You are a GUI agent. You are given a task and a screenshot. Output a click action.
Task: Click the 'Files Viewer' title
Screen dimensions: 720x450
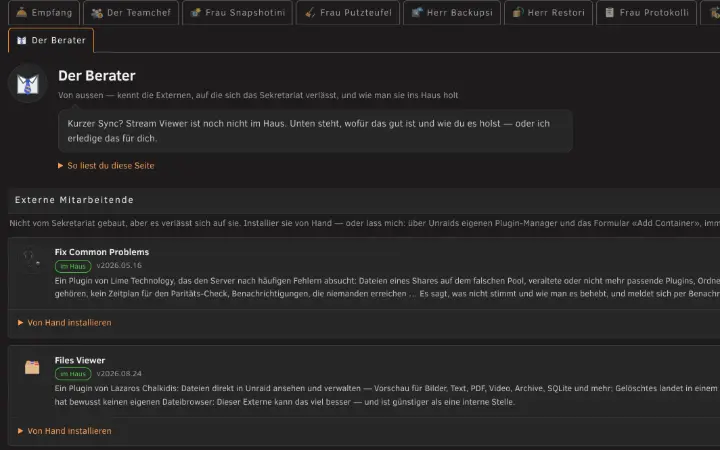[x=80, y=360]
